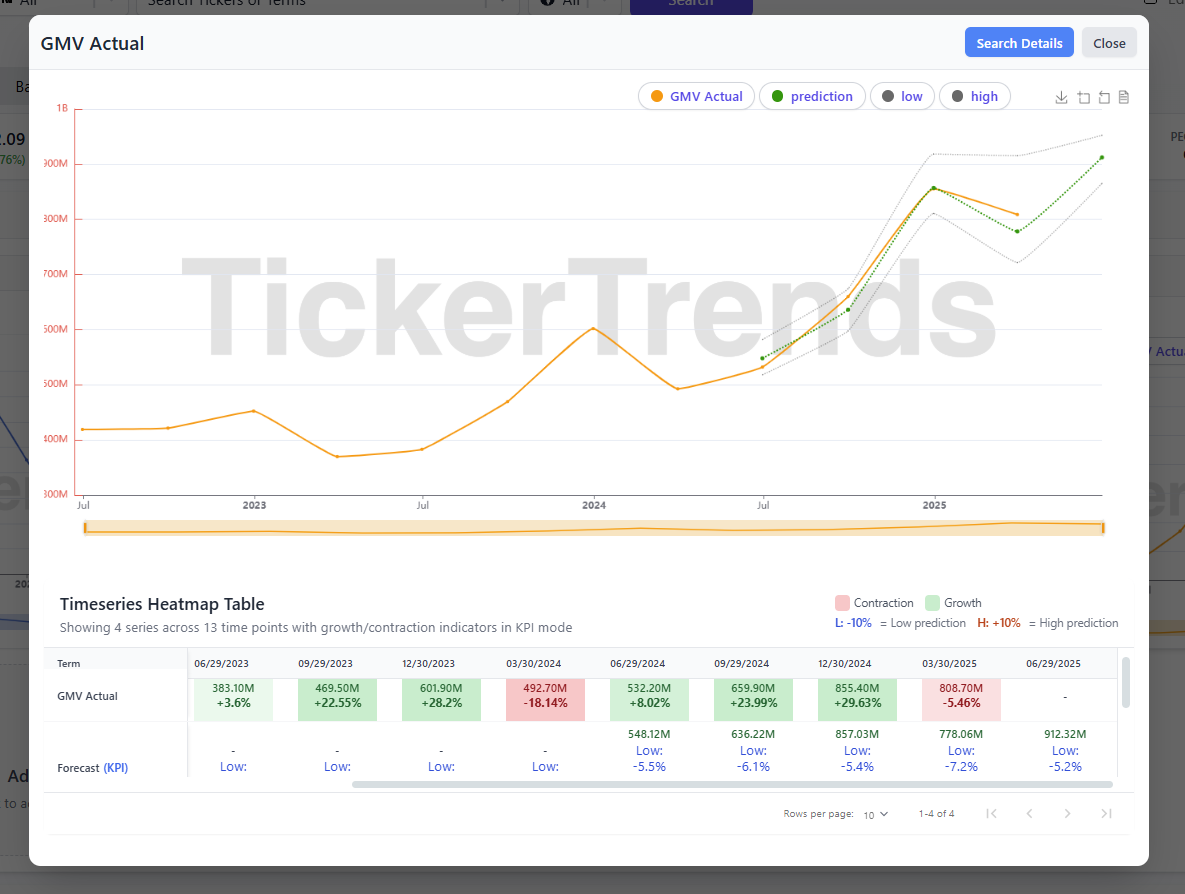This screenshot has width=1185, height=894.
Task: Go to next table page
Action: pyautogui.click(x=1067, y=813)
